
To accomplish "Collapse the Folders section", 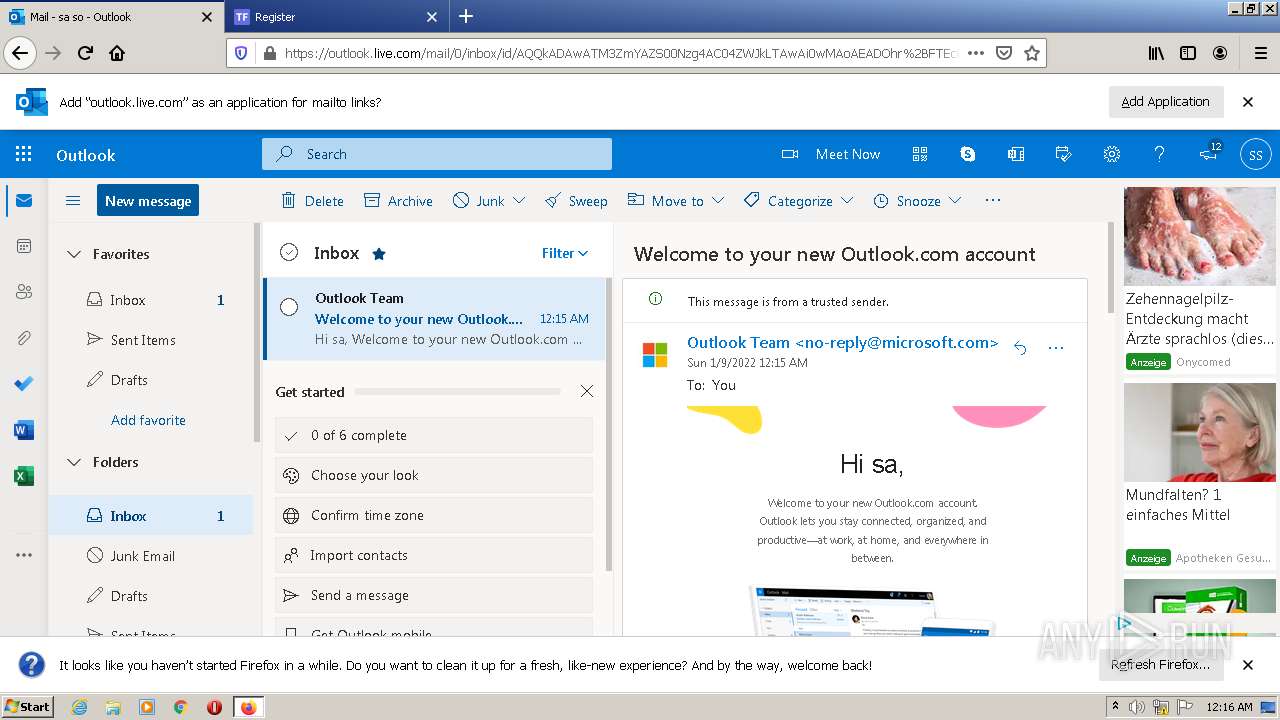I will coord(73,462).
